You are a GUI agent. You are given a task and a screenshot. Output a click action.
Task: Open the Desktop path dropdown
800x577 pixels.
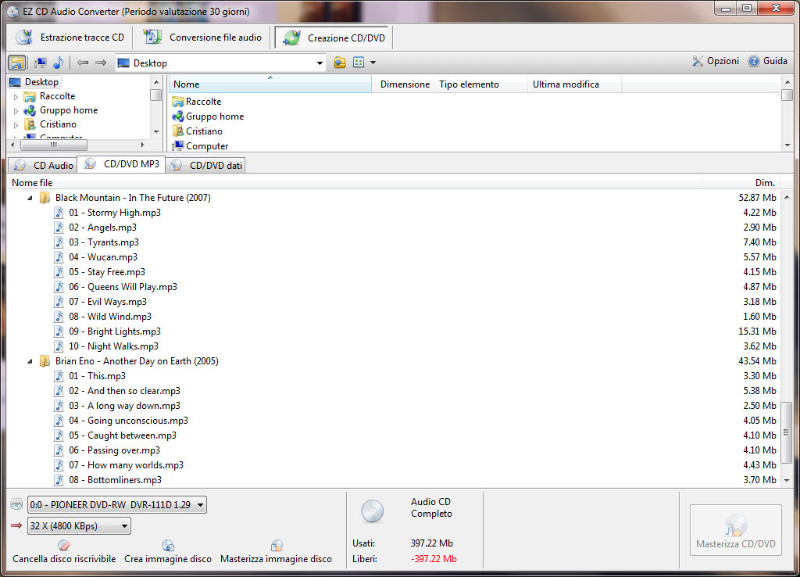point(320,63)
